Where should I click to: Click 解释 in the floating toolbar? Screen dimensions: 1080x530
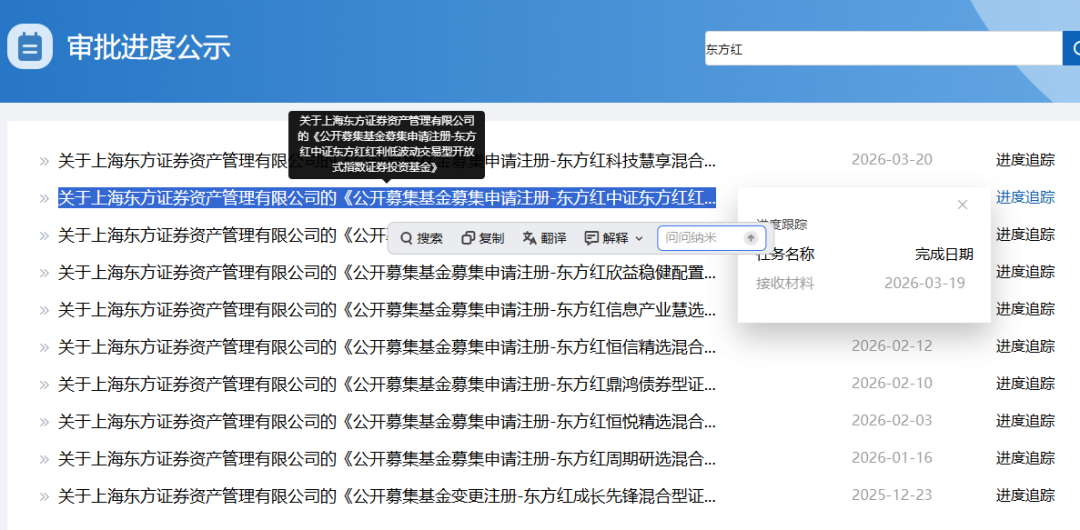pyautogui.click(x=607, y=238)
